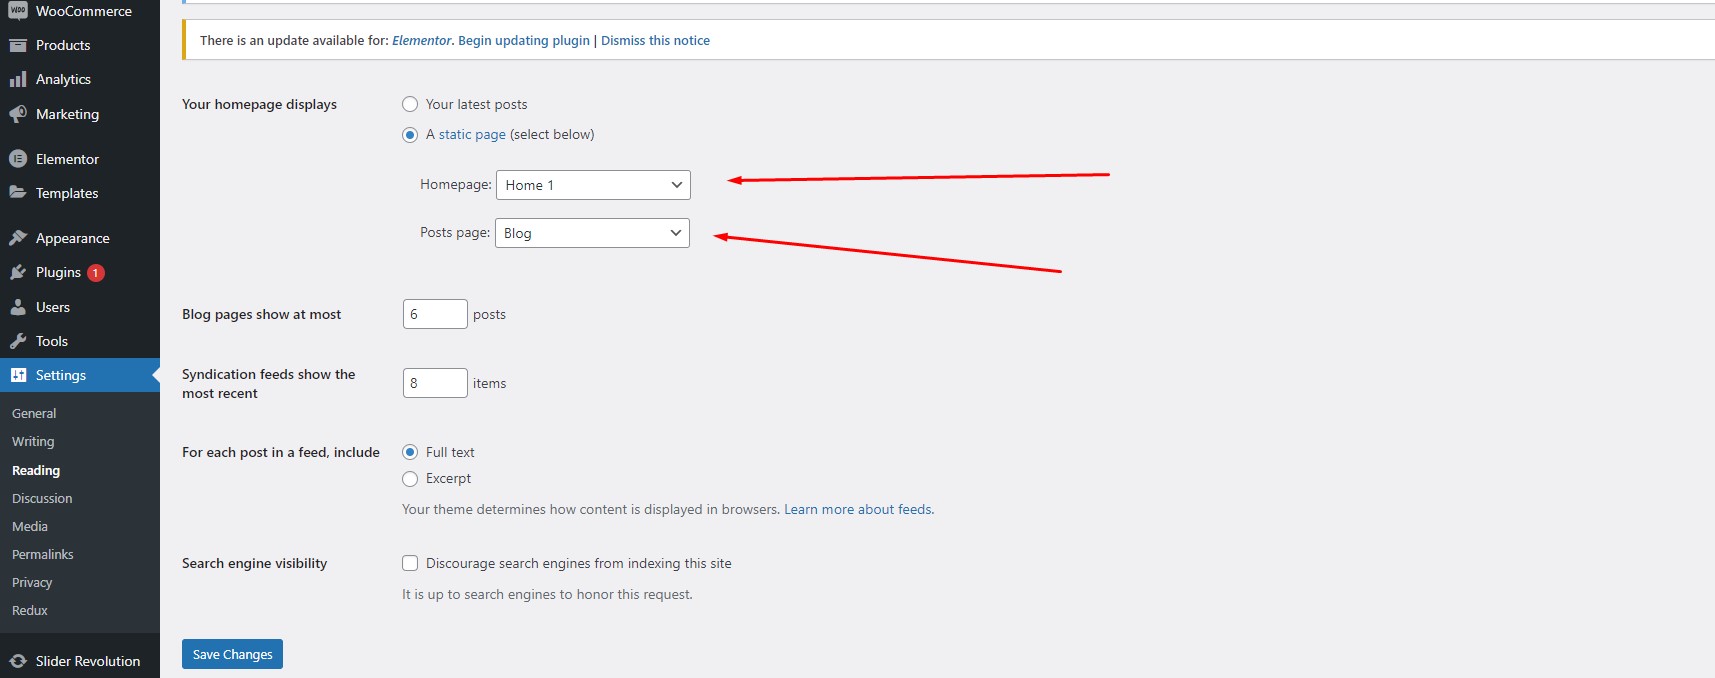Viewport: 1715px width, 678px height.
Task: Click the Products box icon in sidebar
Action: pos(18,45)
